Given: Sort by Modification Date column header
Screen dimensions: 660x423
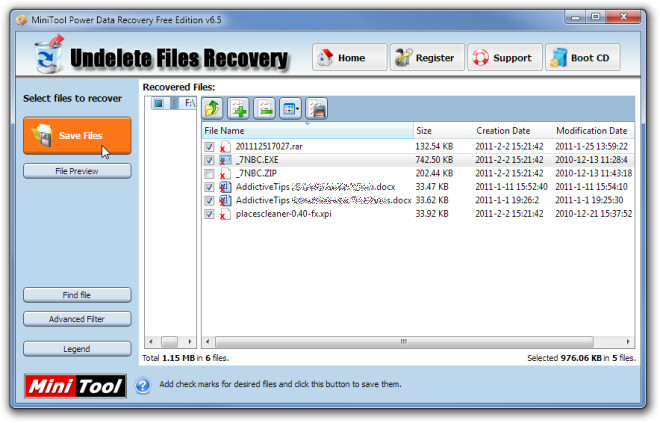Looking at the screenshot, I should [x=593, y=131].
